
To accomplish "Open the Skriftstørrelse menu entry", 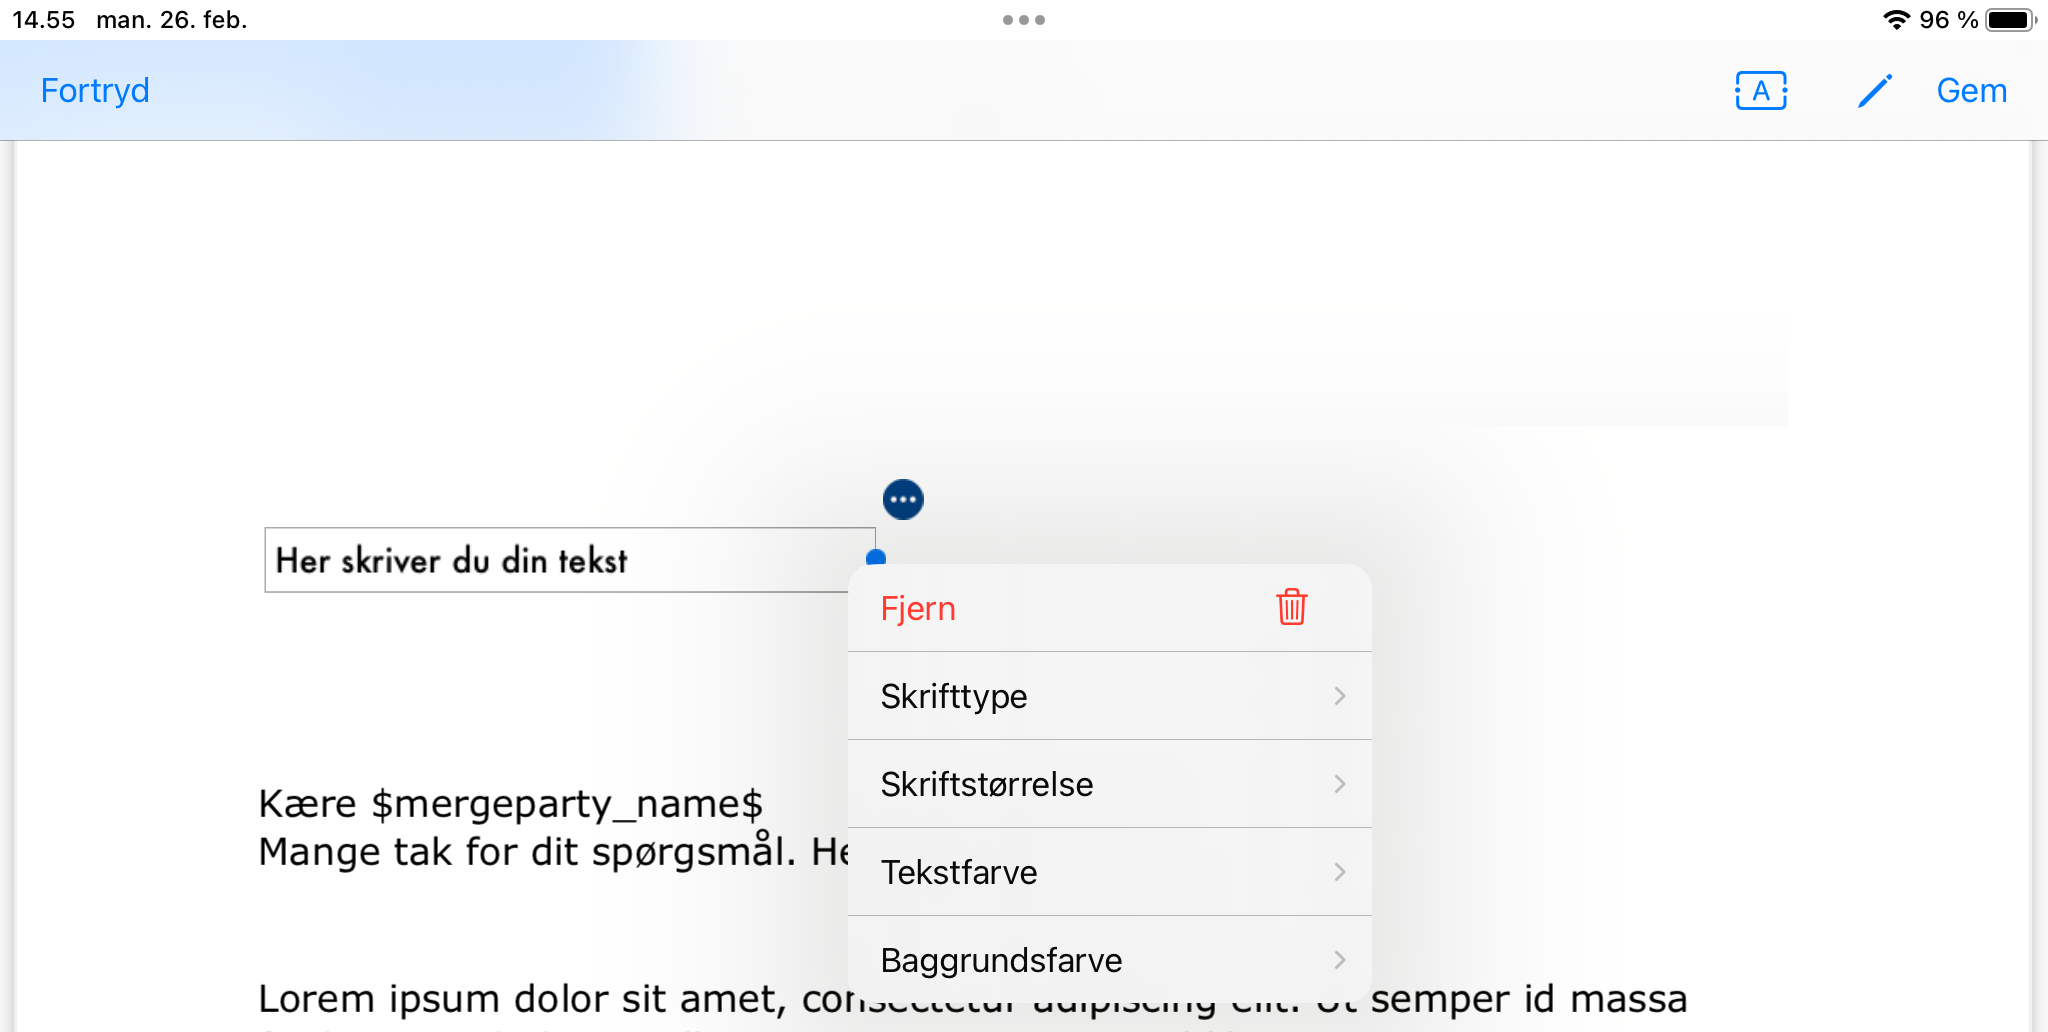I will click(x=986, y=784).
